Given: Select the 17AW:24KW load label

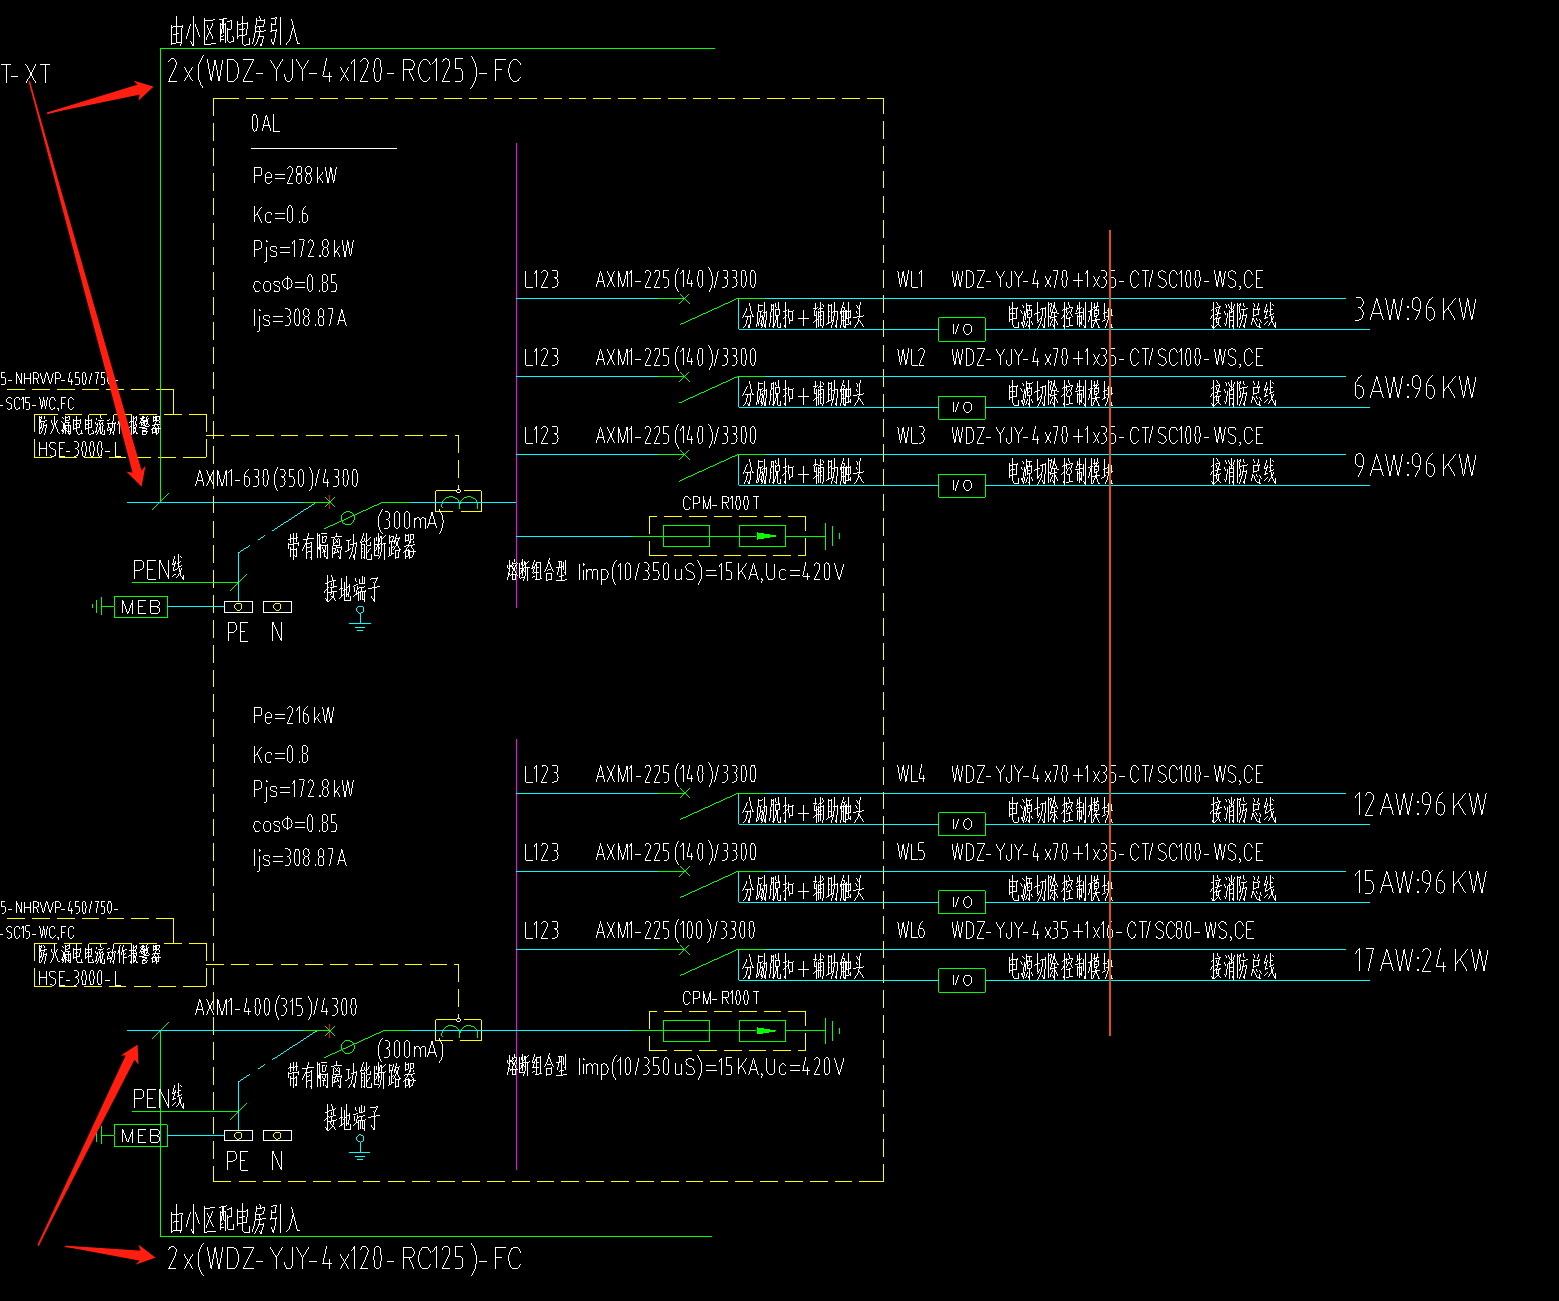Looking at the screenshot, I should point(1422,961).
